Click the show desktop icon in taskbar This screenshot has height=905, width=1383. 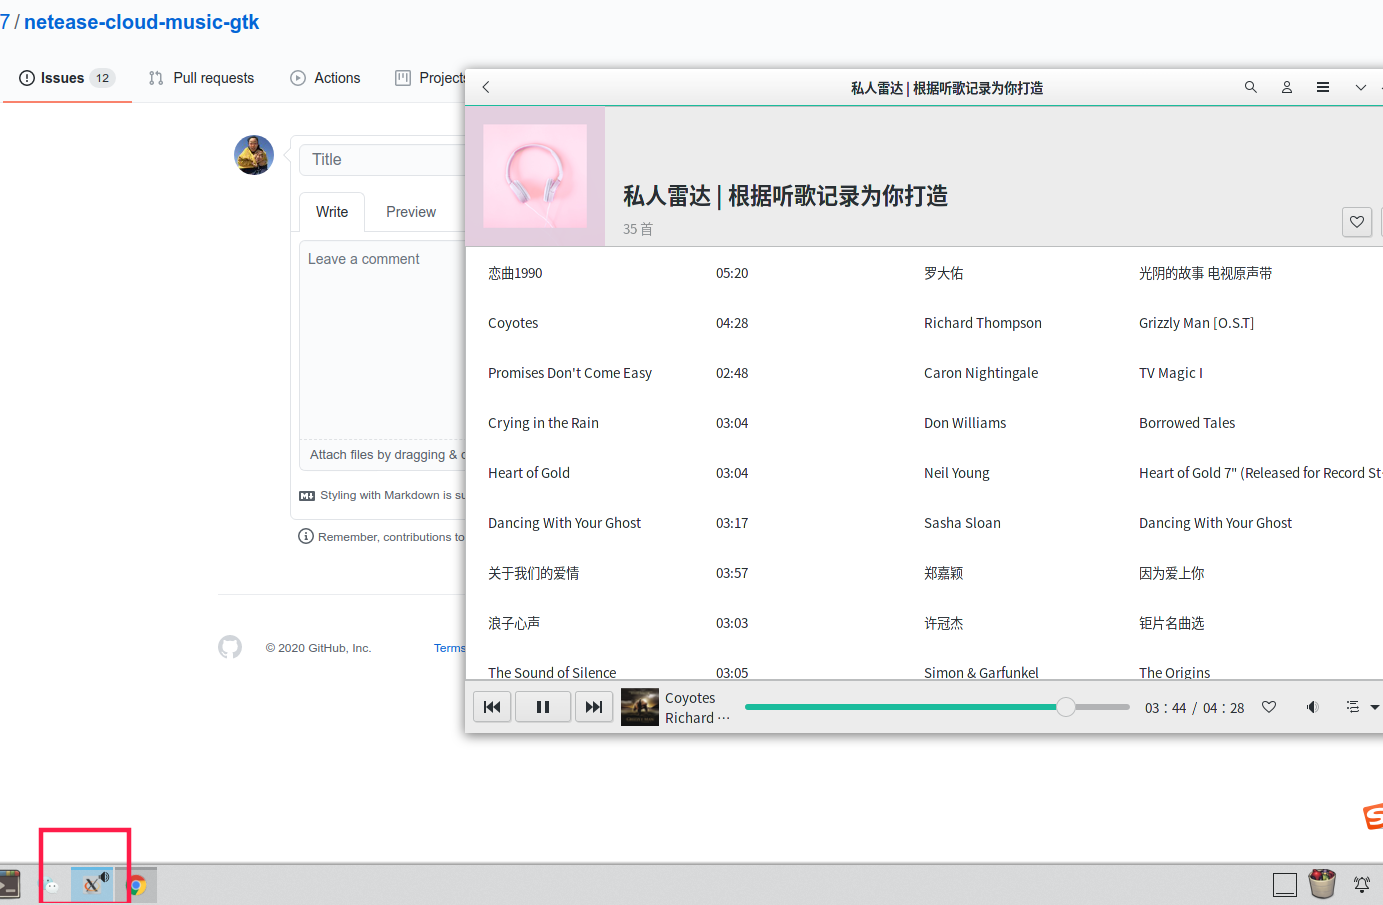(1285, 885)
